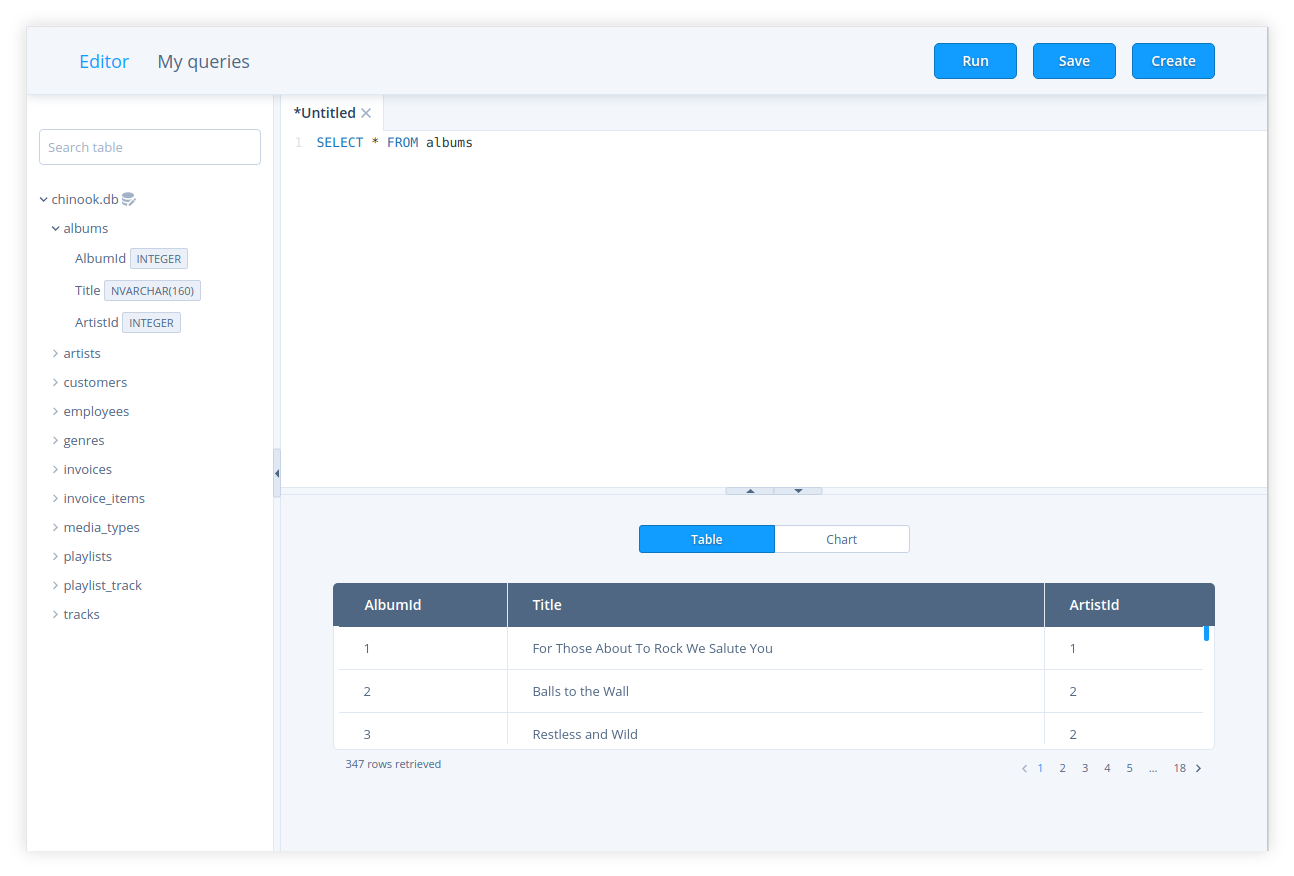Expand the artists table node
1294x876 pixels.
pos(56,353)
